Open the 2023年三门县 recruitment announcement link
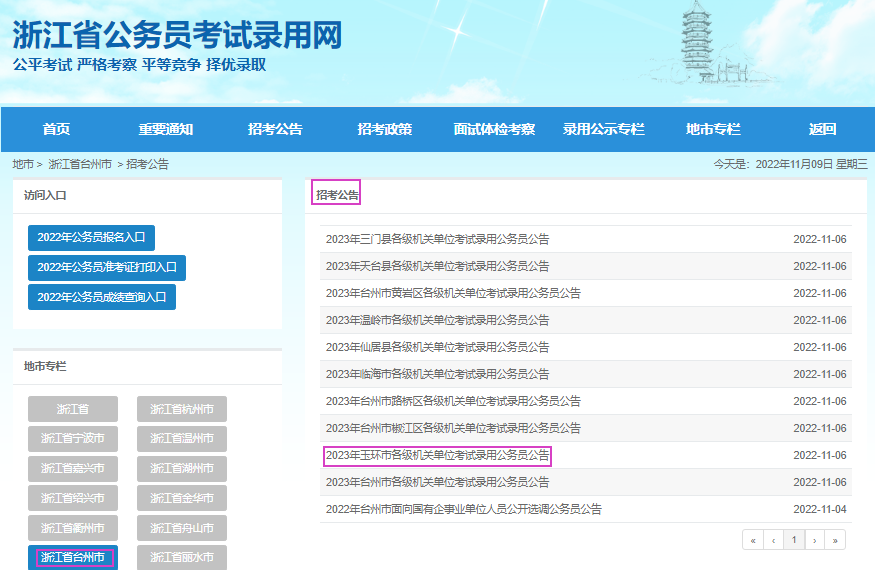The width and height of the screenshot is (875, 570). 437,240
